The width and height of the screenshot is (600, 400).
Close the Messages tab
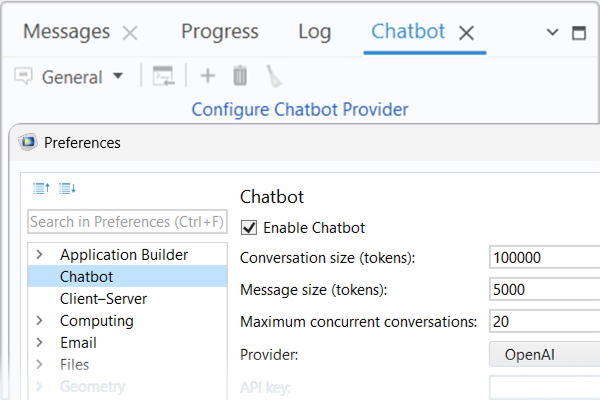click(x=130, y=32)
